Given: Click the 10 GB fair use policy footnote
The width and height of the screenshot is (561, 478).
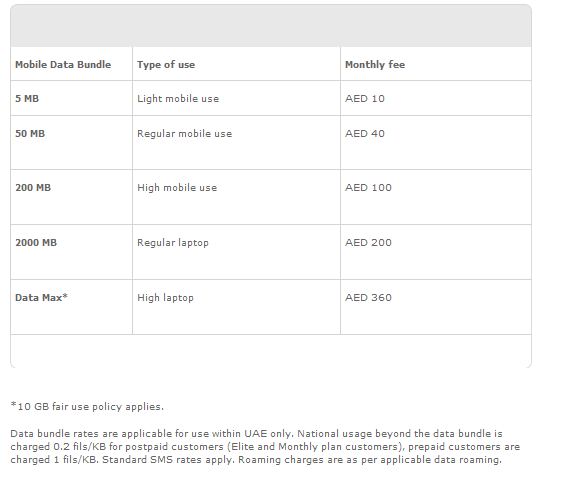Looking at the screenshot, I should click(x=87, y=406).
